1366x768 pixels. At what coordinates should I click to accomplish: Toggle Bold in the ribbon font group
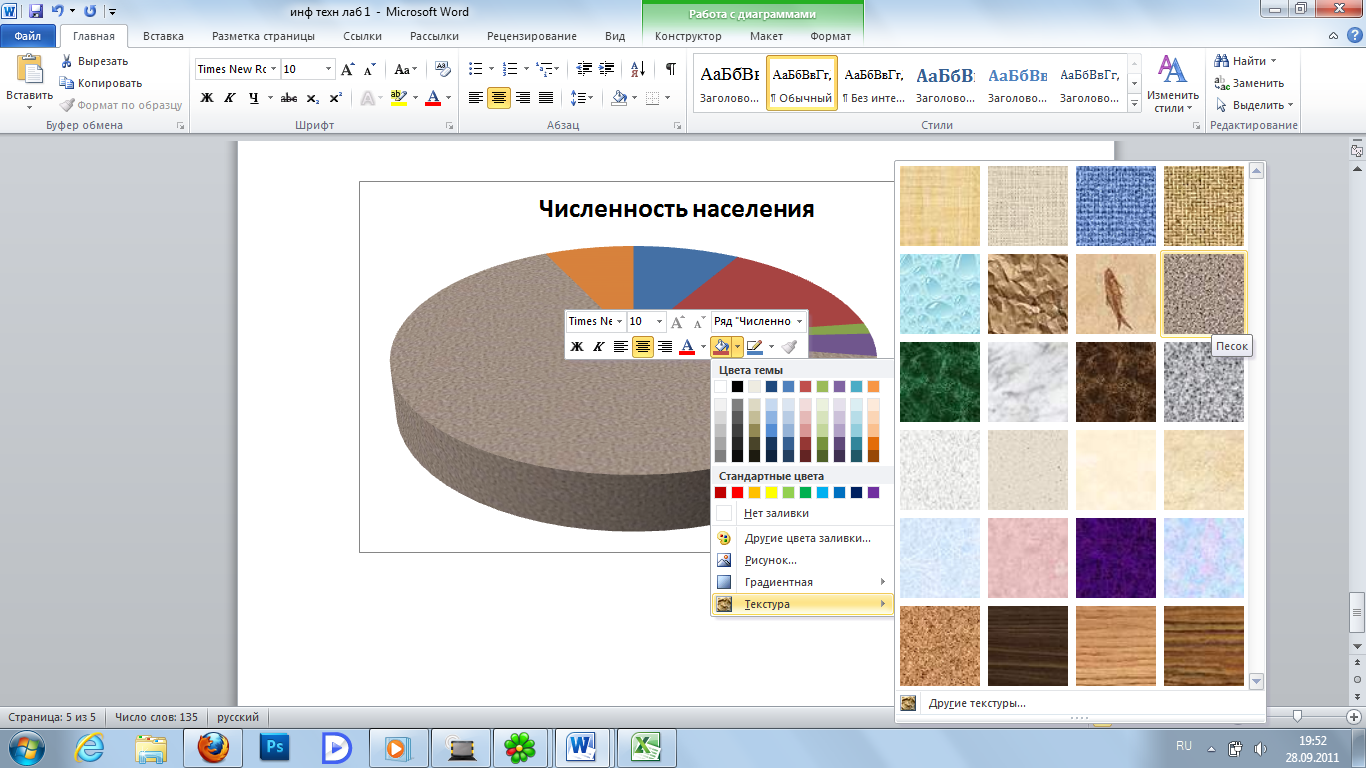coord(207,98)
